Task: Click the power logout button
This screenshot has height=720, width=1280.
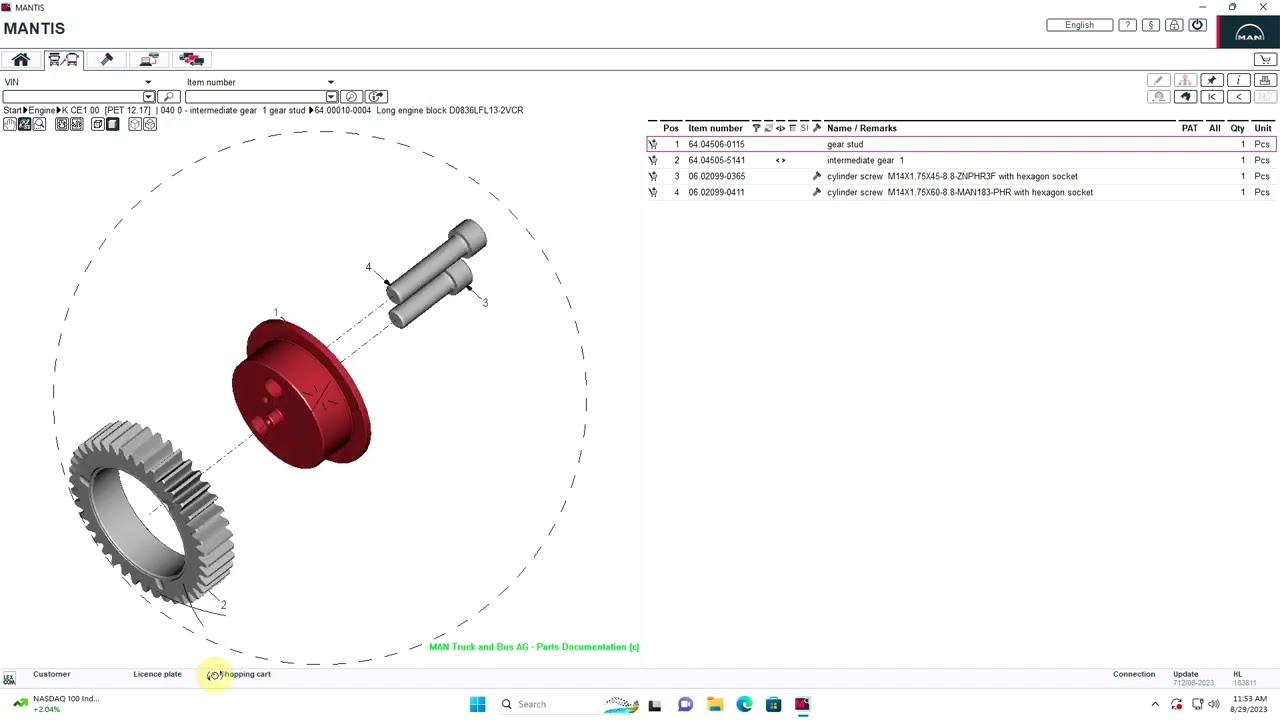Action: coord(1197,25)
